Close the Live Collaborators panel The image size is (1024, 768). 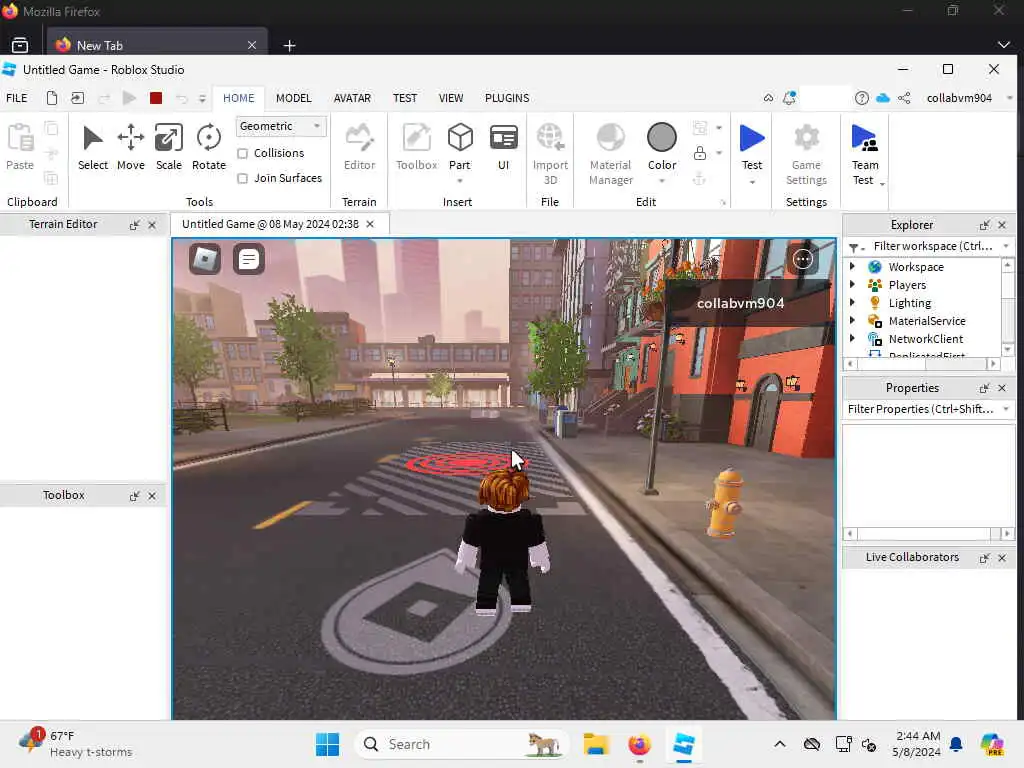tap(1002, 558)
